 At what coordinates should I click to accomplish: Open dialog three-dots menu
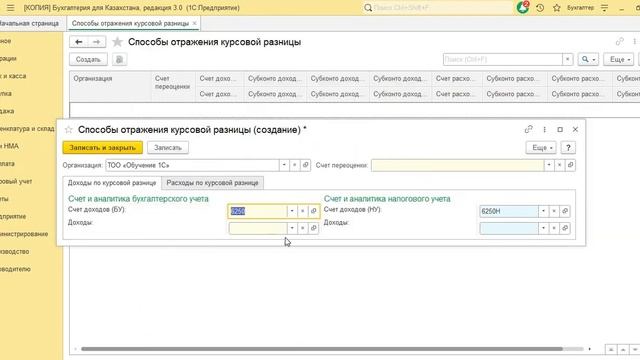(x=544, y=129)
